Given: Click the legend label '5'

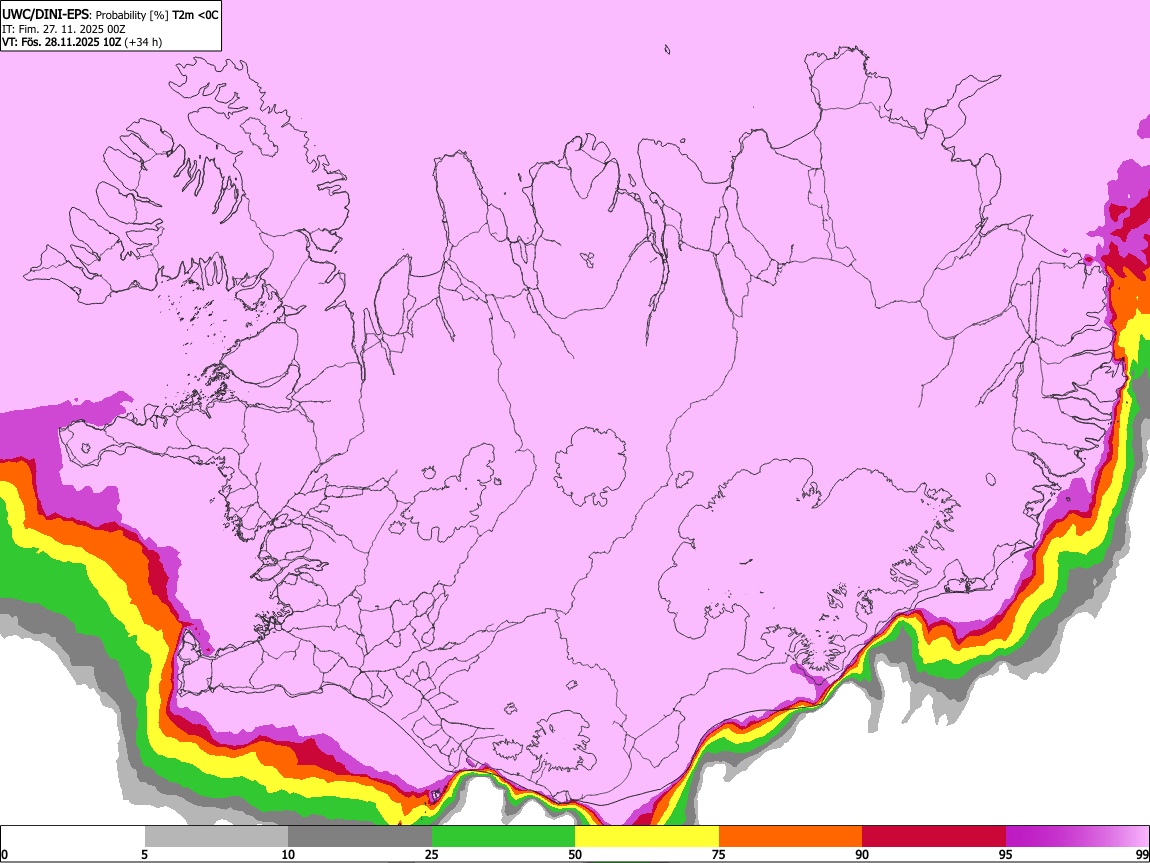Looking at the screenshot, I should 144,854.
